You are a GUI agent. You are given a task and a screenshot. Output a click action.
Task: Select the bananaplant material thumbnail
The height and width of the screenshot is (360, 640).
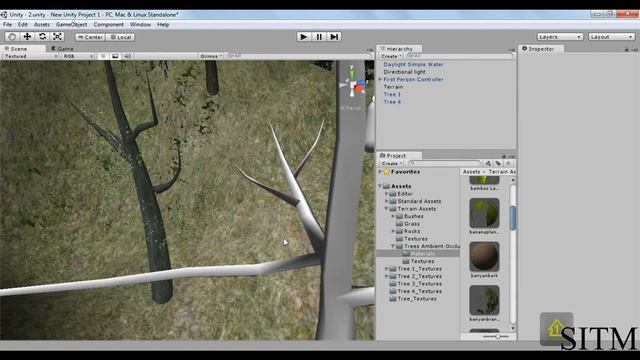click(484, 213)
